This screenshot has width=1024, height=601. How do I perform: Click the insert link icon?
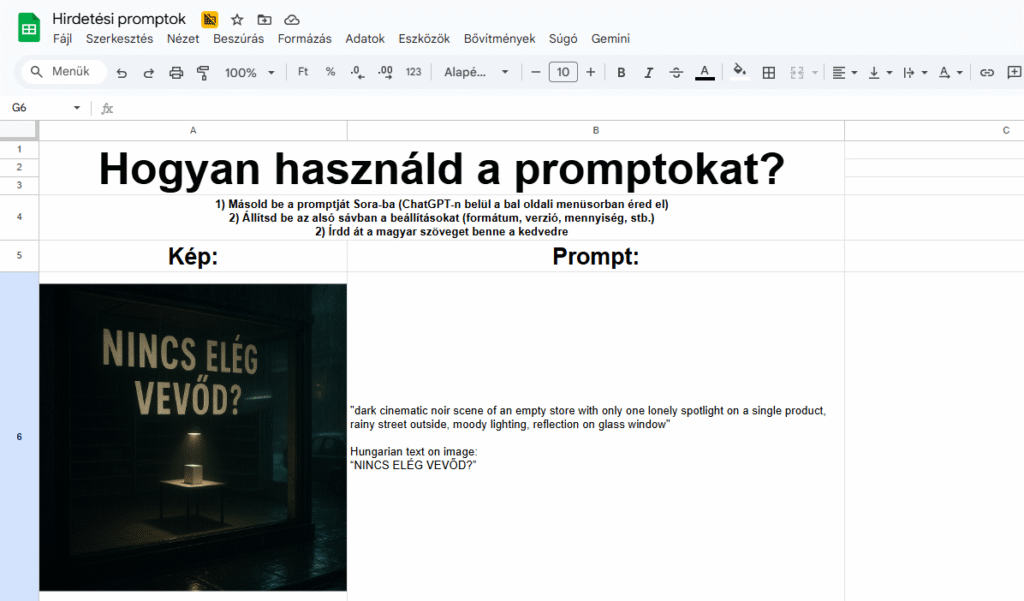pos(987,73)
